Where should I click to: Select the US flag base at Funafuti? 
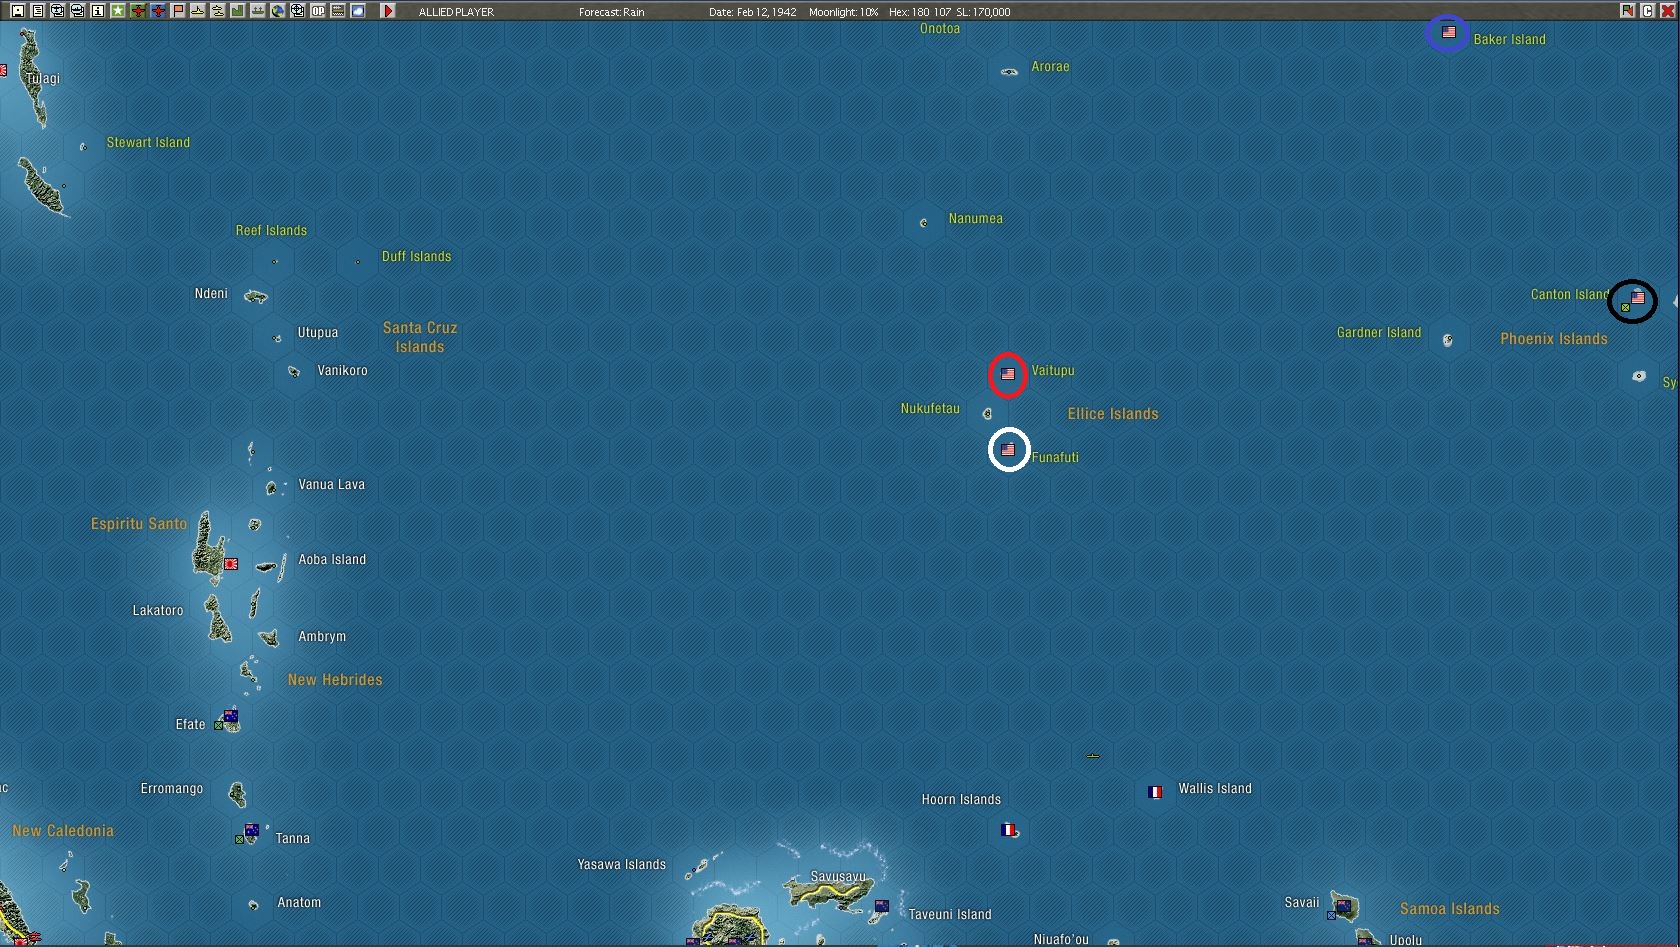(1008, 450)
